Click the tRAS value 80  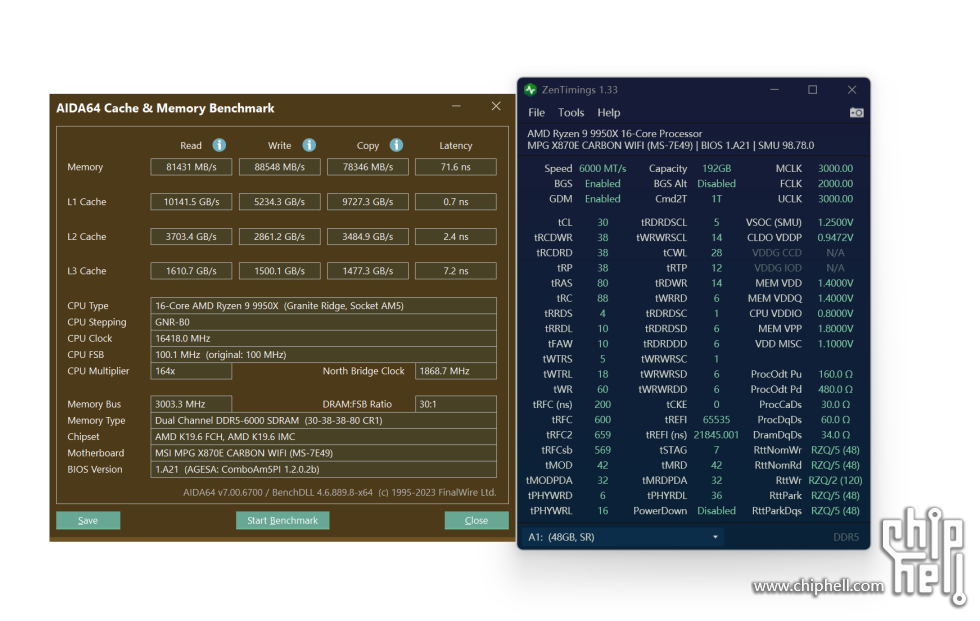(602, 283)
